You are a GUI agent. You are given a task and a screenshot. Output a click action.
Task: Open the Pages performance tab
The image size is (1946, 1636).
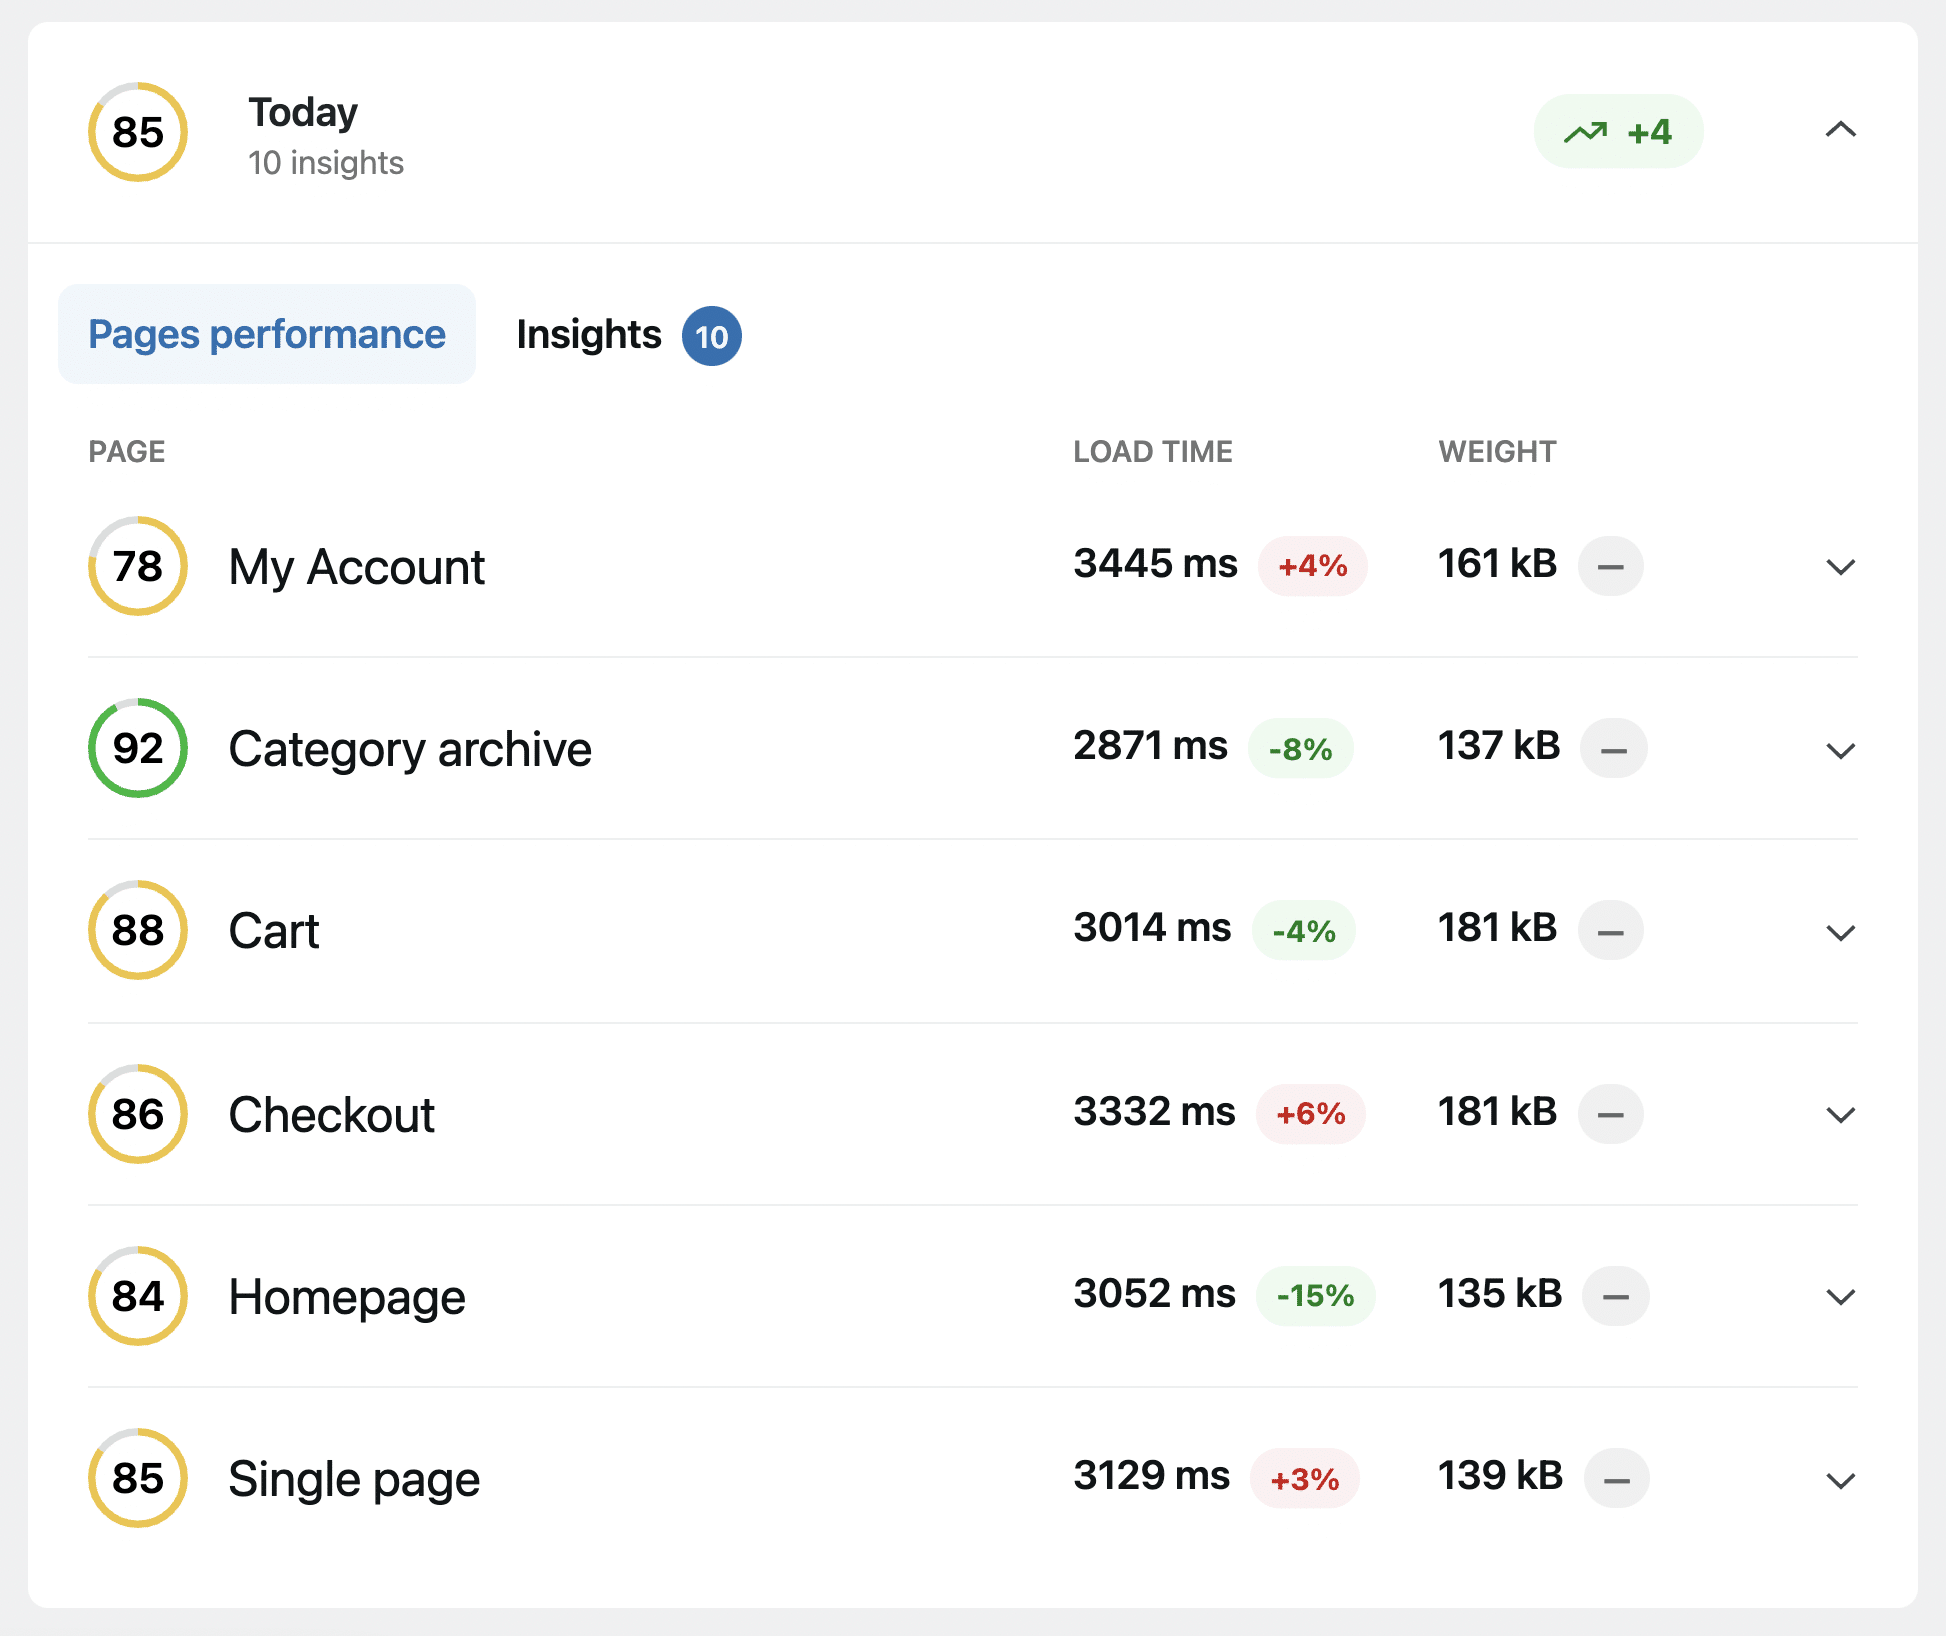tap(266, 334)
